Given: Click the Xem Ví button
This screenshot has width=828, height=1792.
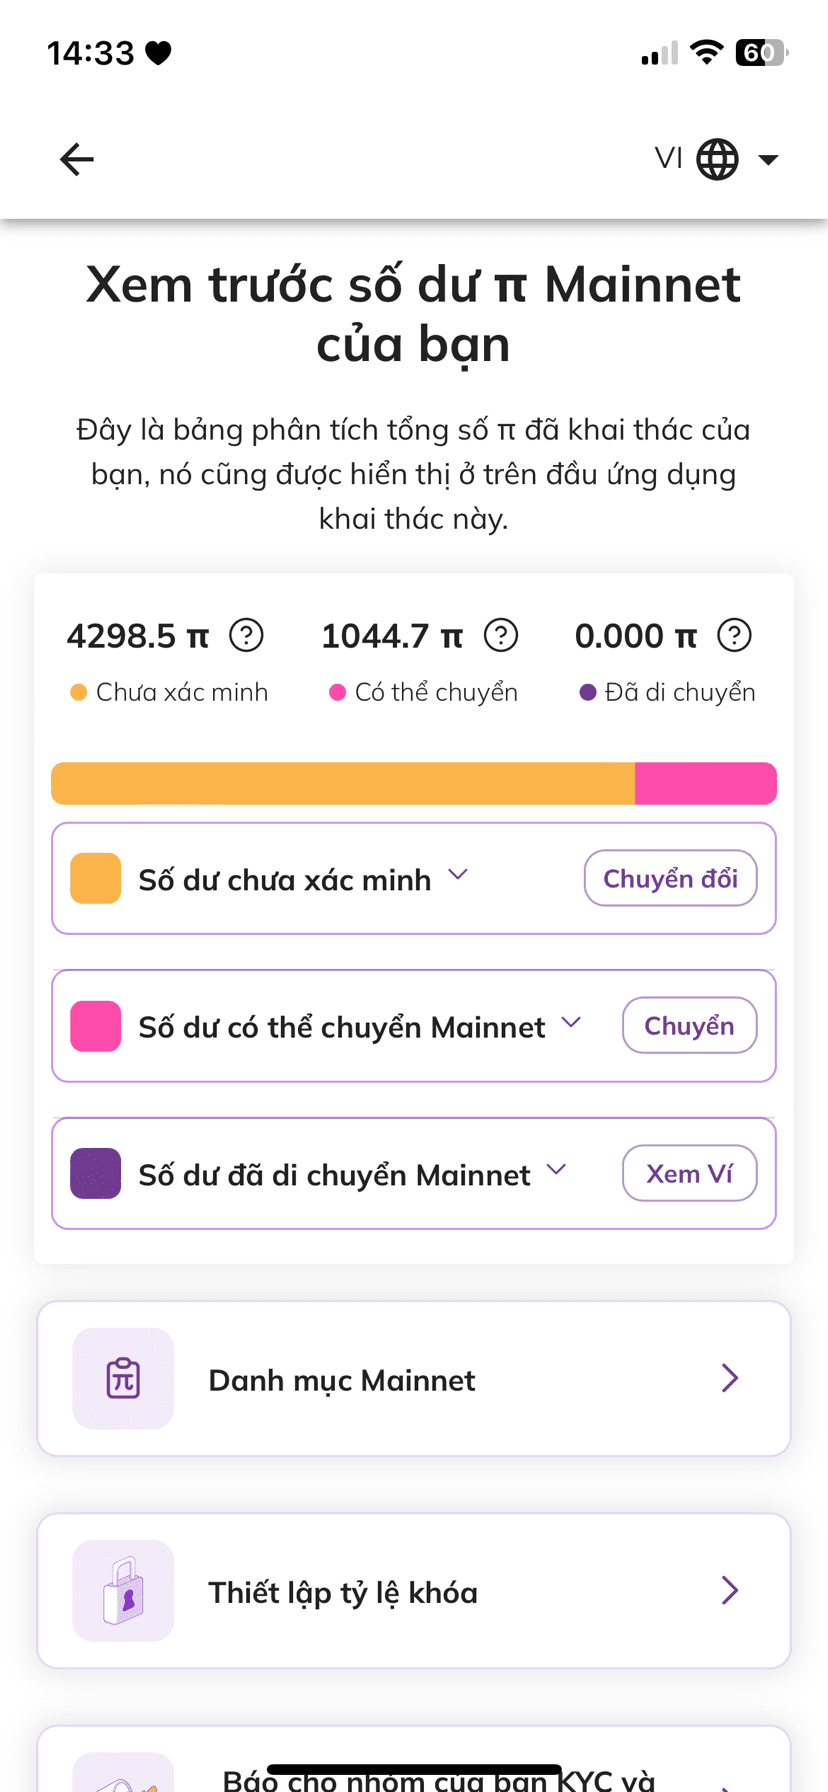Looking at the screenshot, I should (x=689, y=1173).
